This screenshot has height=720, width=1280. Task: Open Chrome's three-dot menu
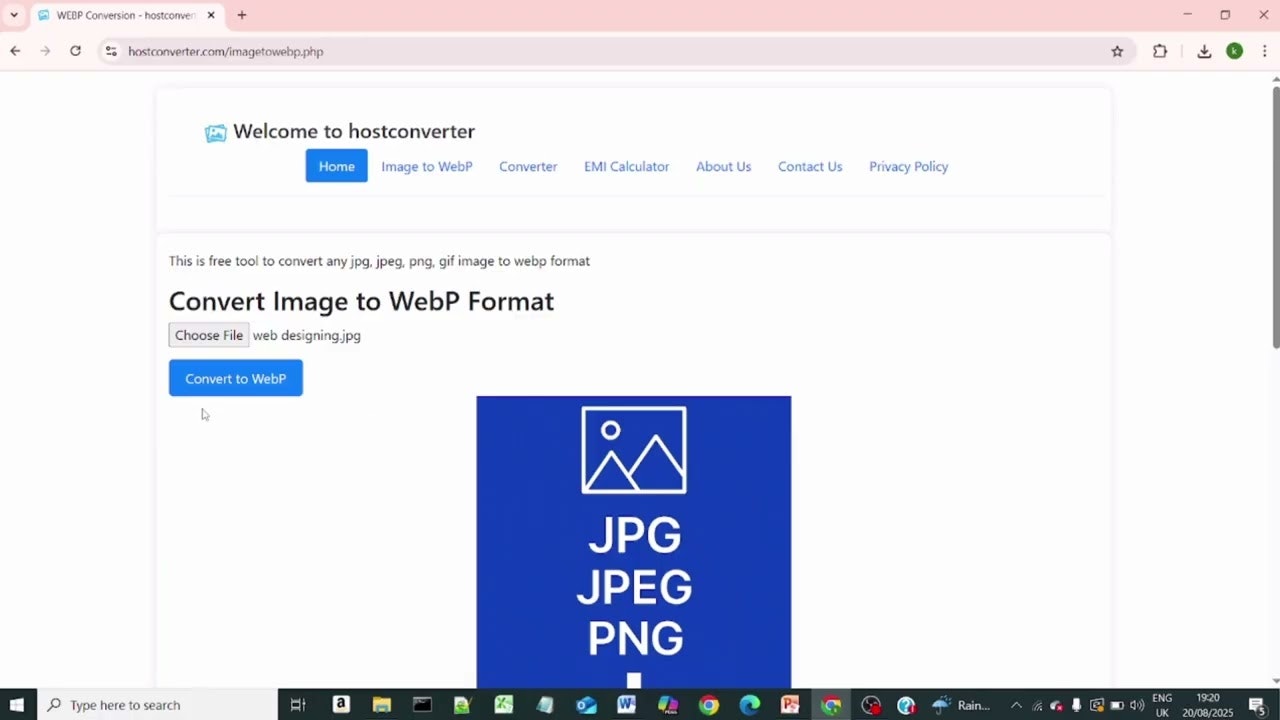tap(1265, 50)
